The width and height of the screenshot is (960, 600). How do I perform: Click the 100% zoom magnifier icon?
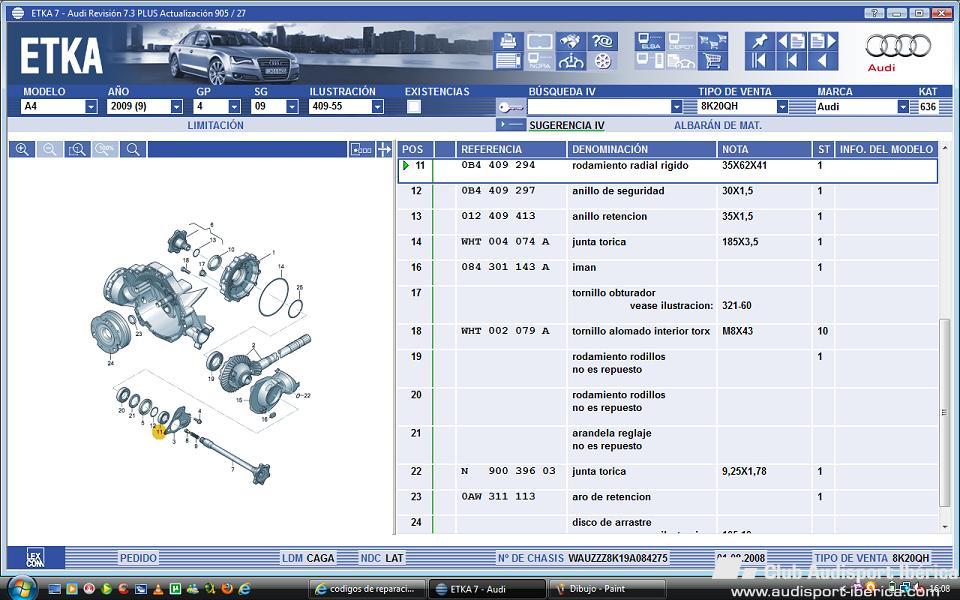tap(105, 149)
